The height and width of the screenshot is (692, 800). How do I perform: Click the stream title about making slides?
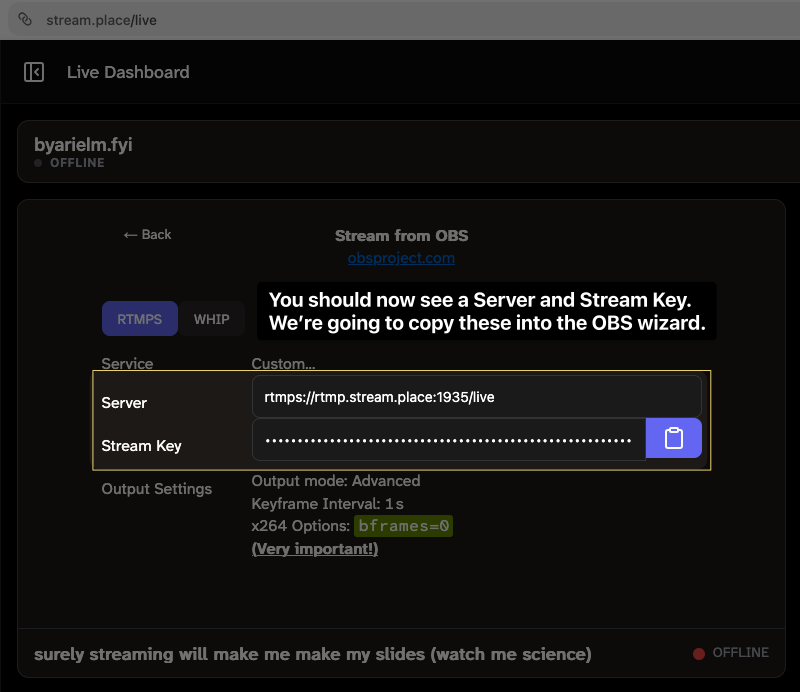coord(313,654)
